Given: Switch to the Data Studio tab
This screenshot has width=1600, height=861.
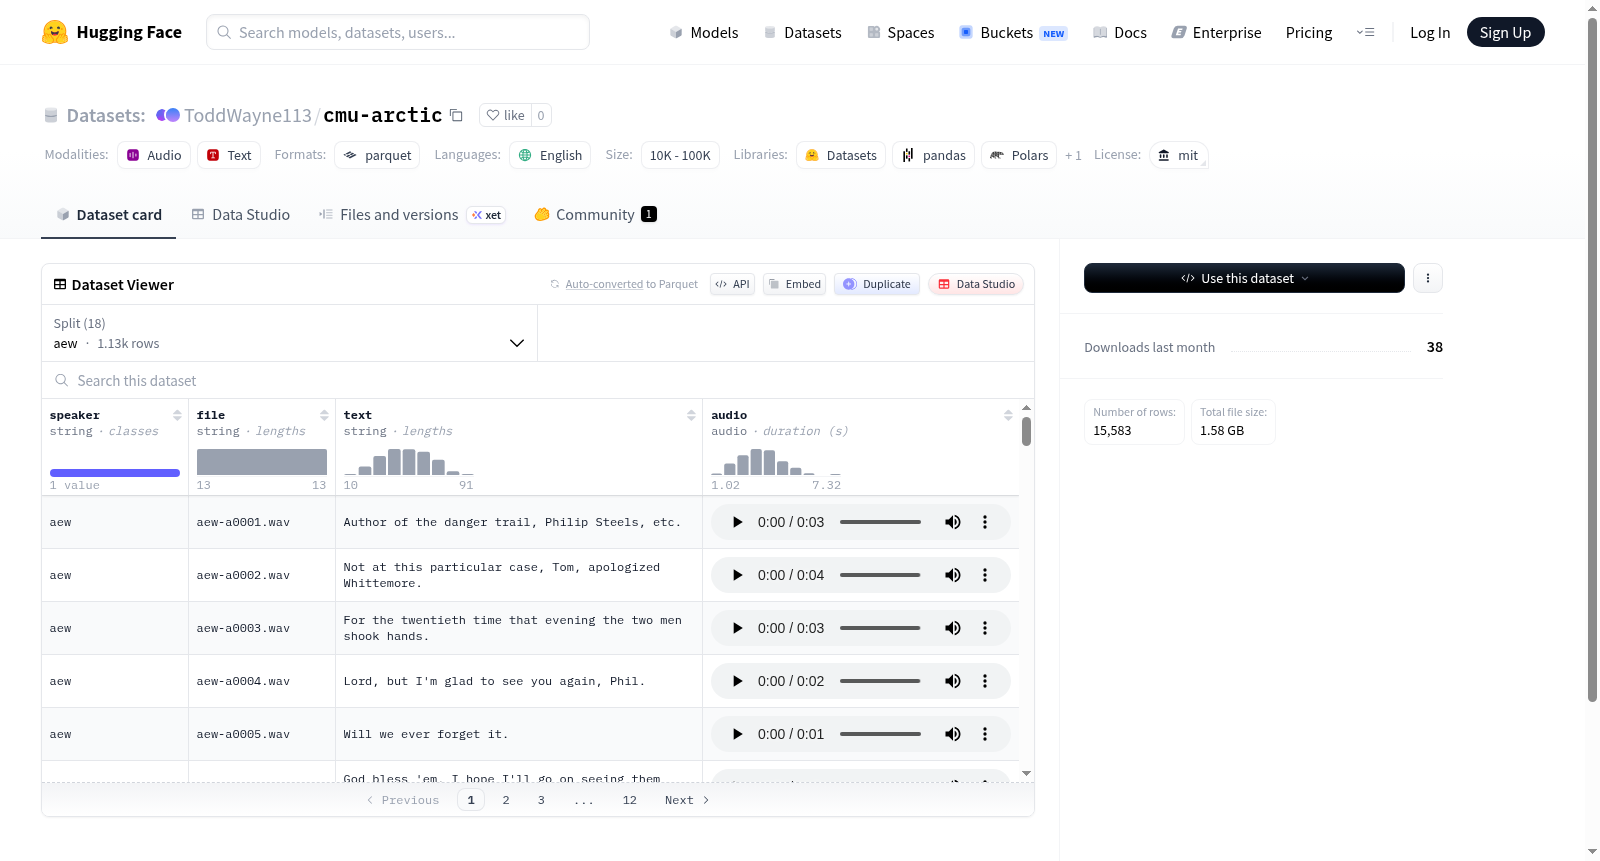Looking at the screenshot, I should [x=241, y=214].
